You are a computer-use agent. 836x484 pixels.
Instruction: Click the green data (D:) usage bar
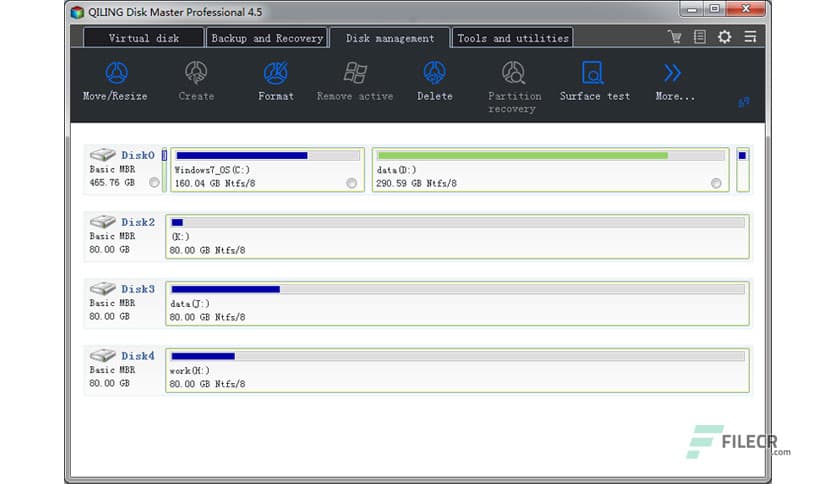point(550,156)
